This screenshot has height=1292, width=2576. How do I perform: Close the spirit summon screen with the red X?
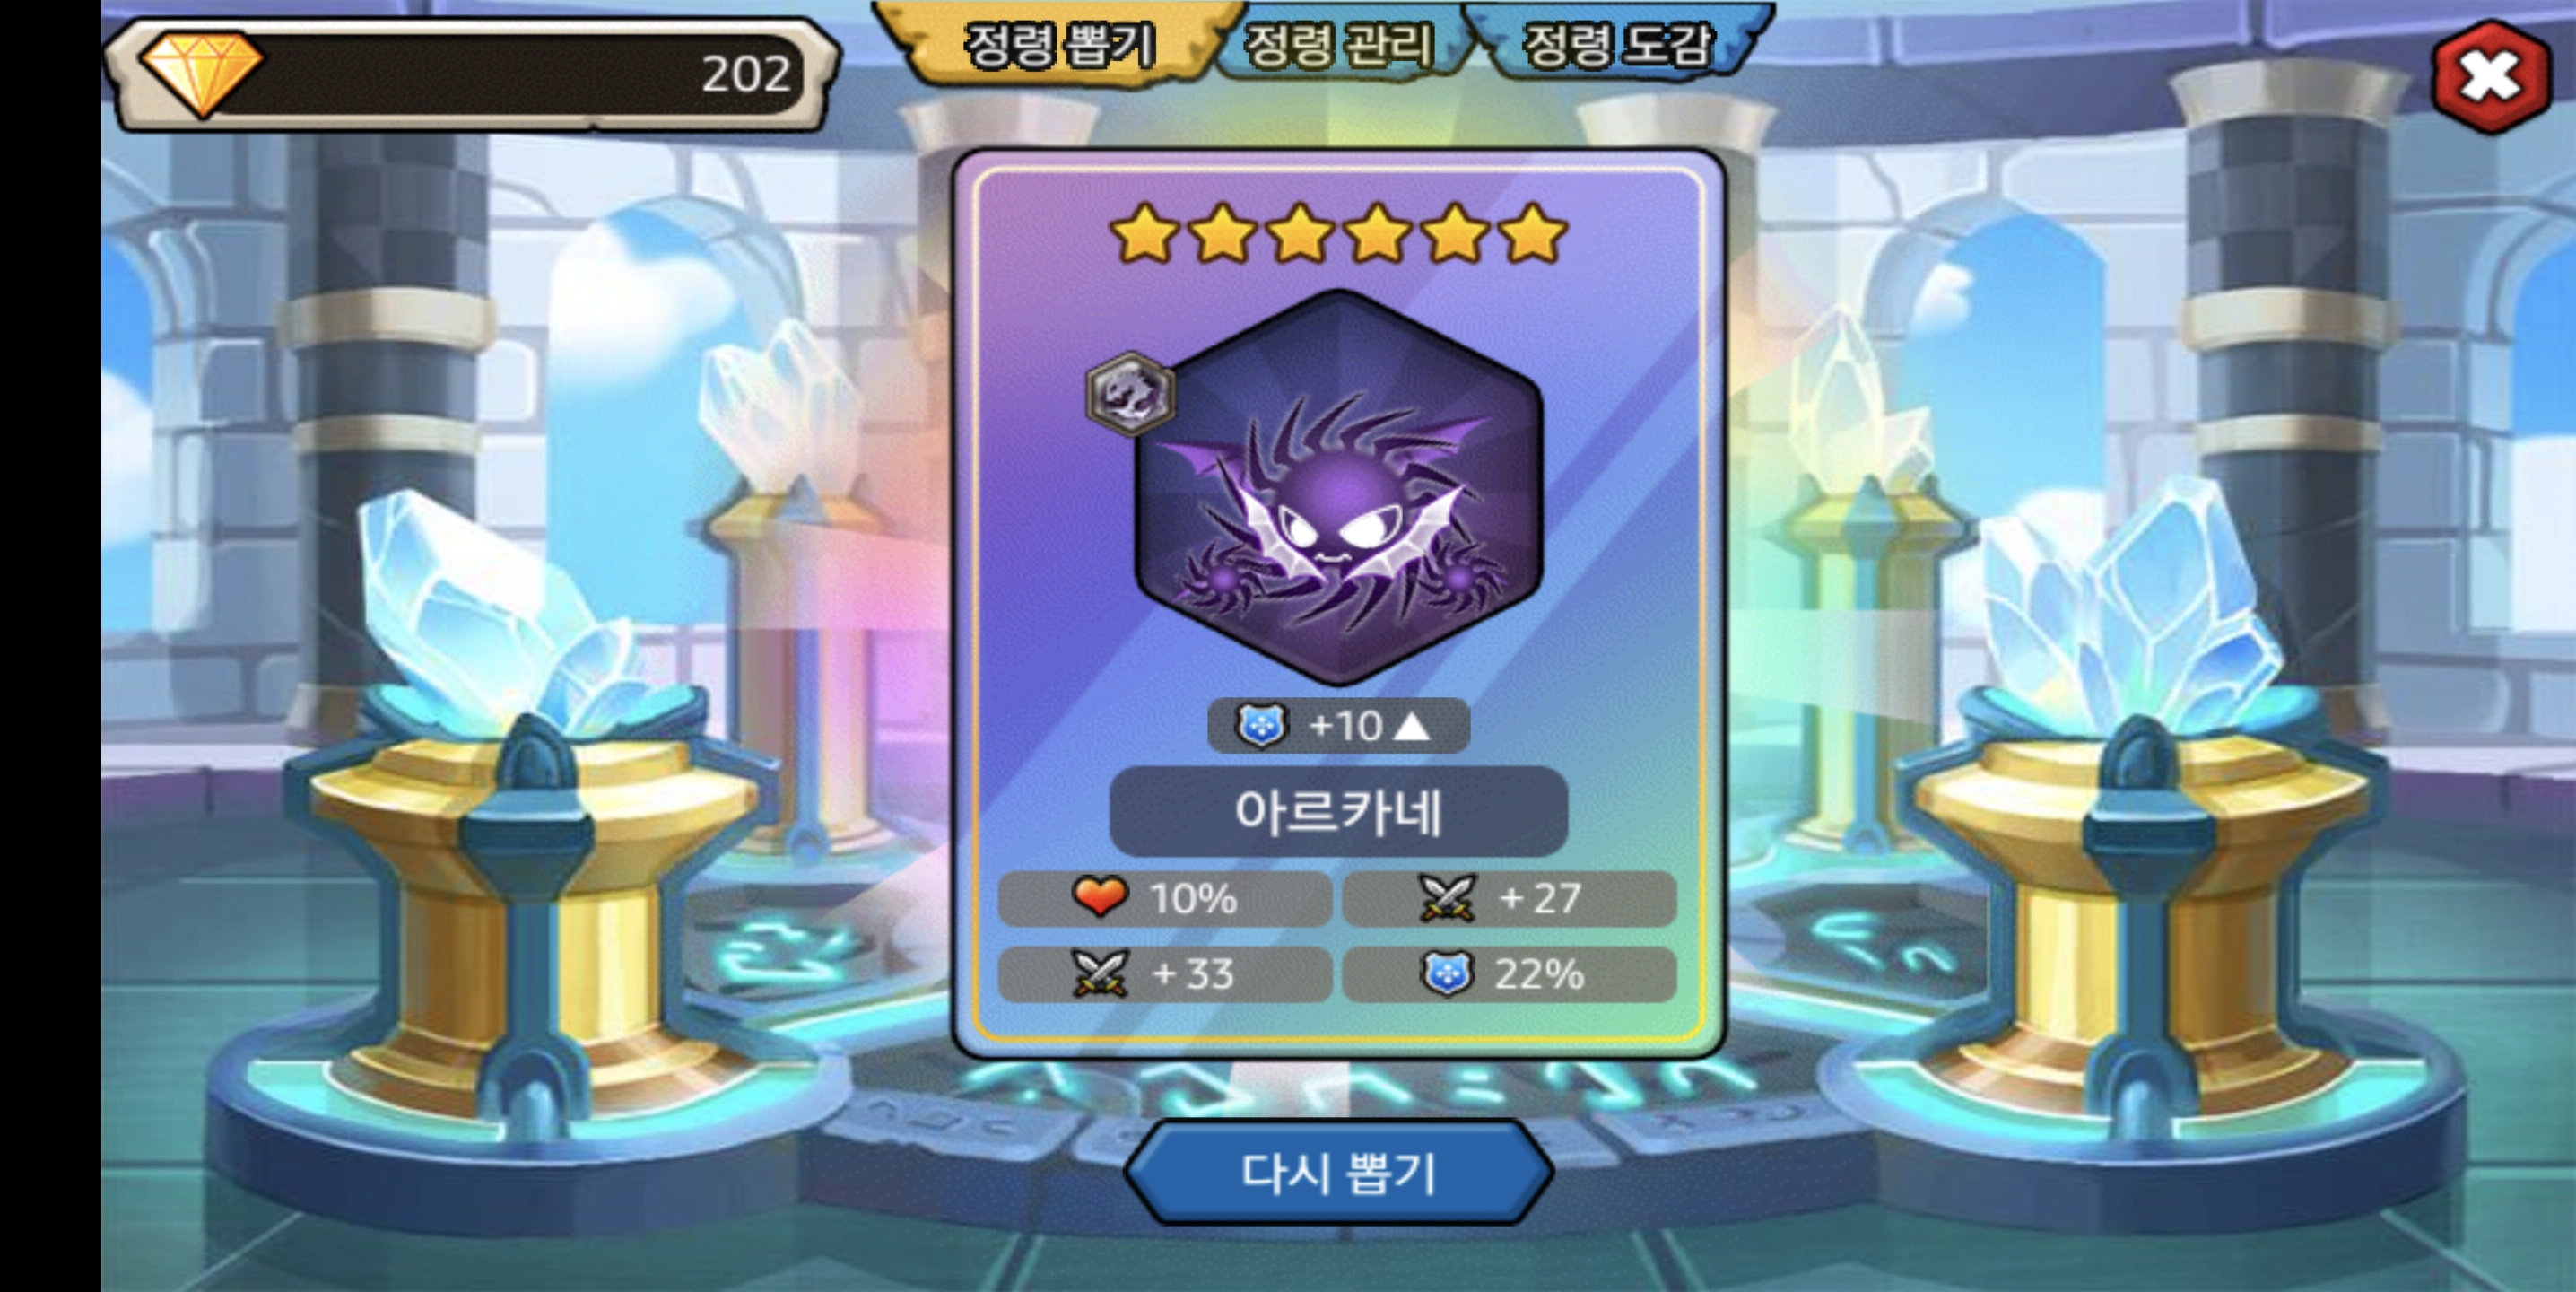coord(2489,77)
